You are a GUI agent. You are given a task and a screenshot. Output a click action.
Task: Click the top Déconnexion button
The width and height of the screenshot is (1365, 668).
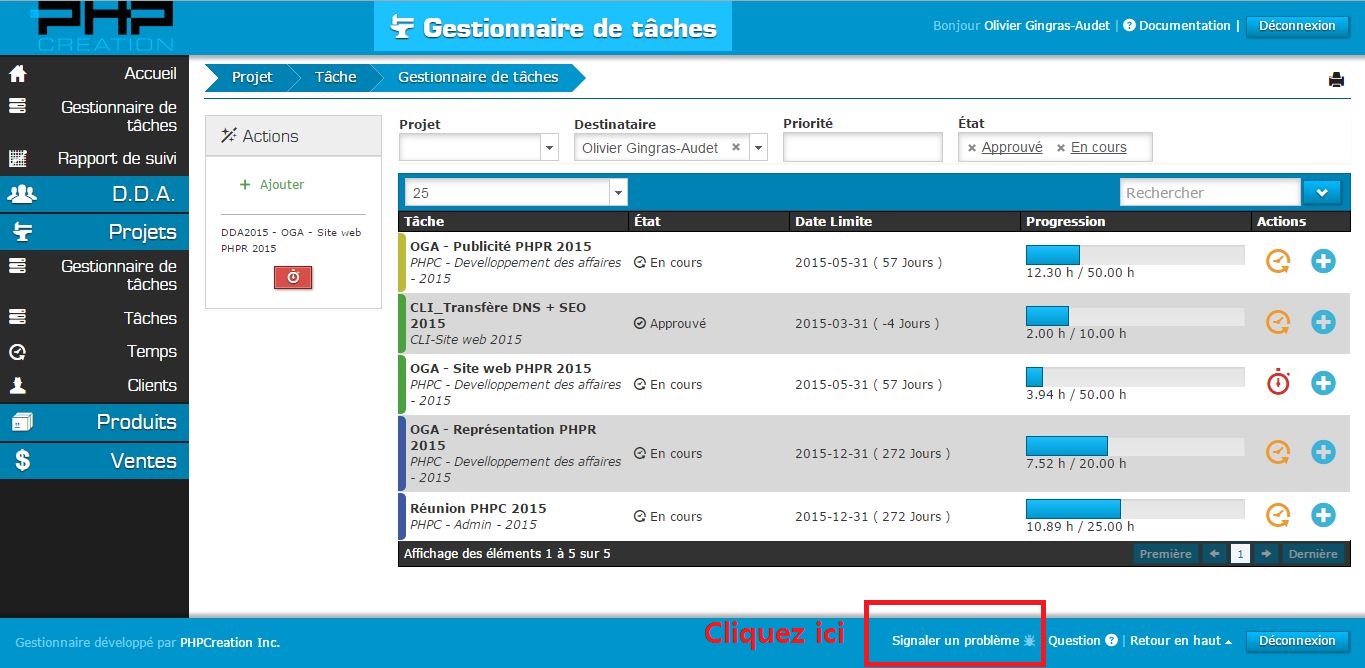click(x=1296, y=26)
